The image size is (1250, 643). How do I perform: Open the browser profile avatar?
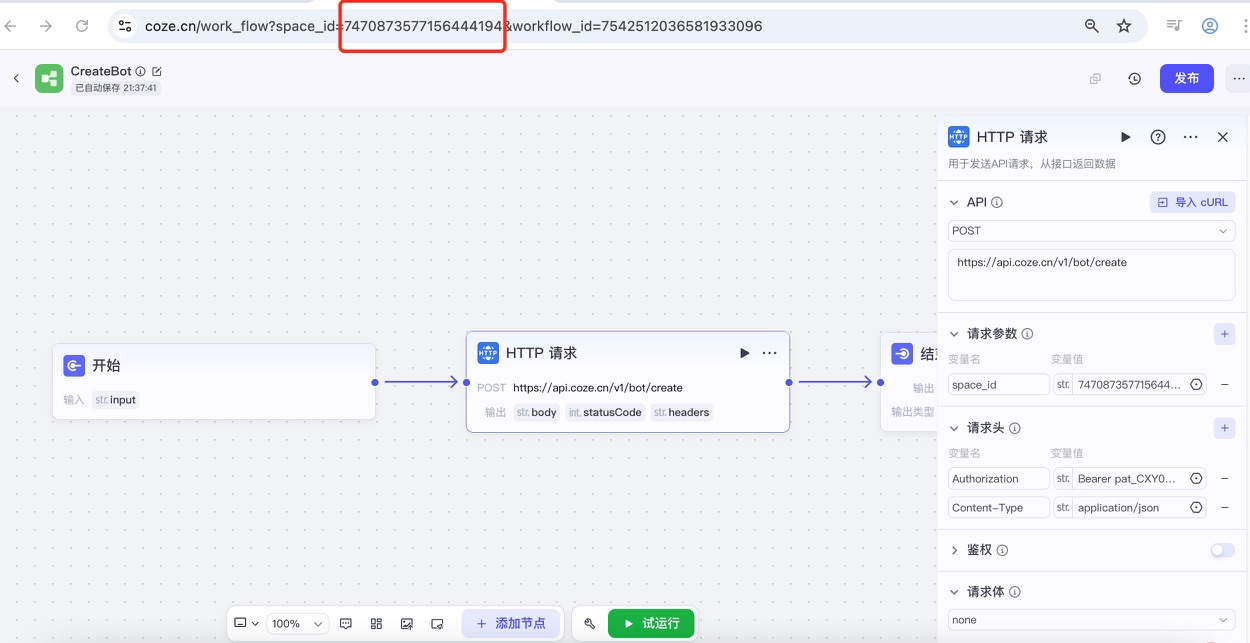pyautogui.click(x=1210, y=26)
